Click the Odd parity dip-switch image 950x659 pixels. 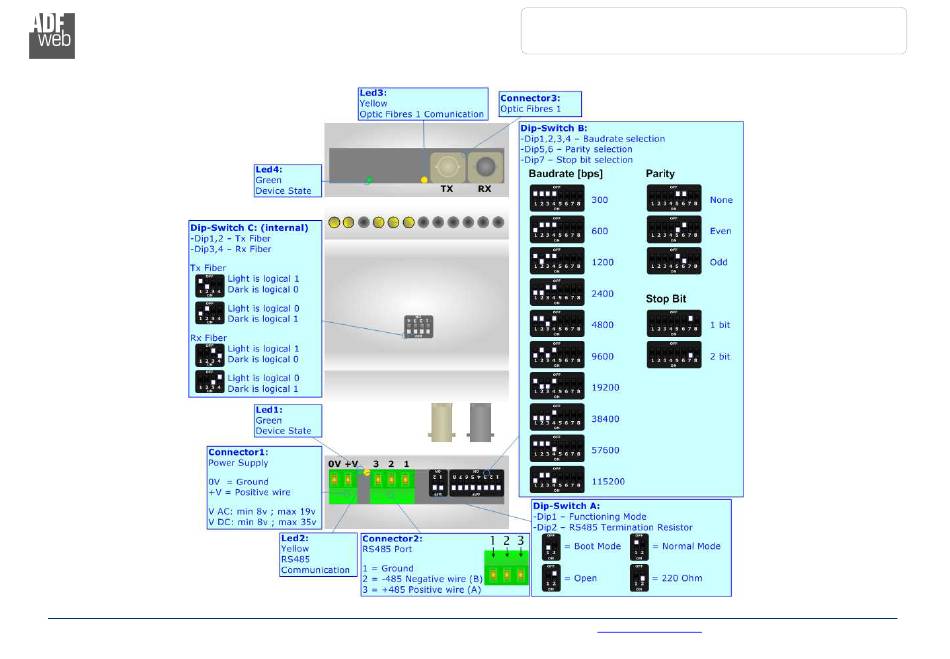[x=674, y=261]
